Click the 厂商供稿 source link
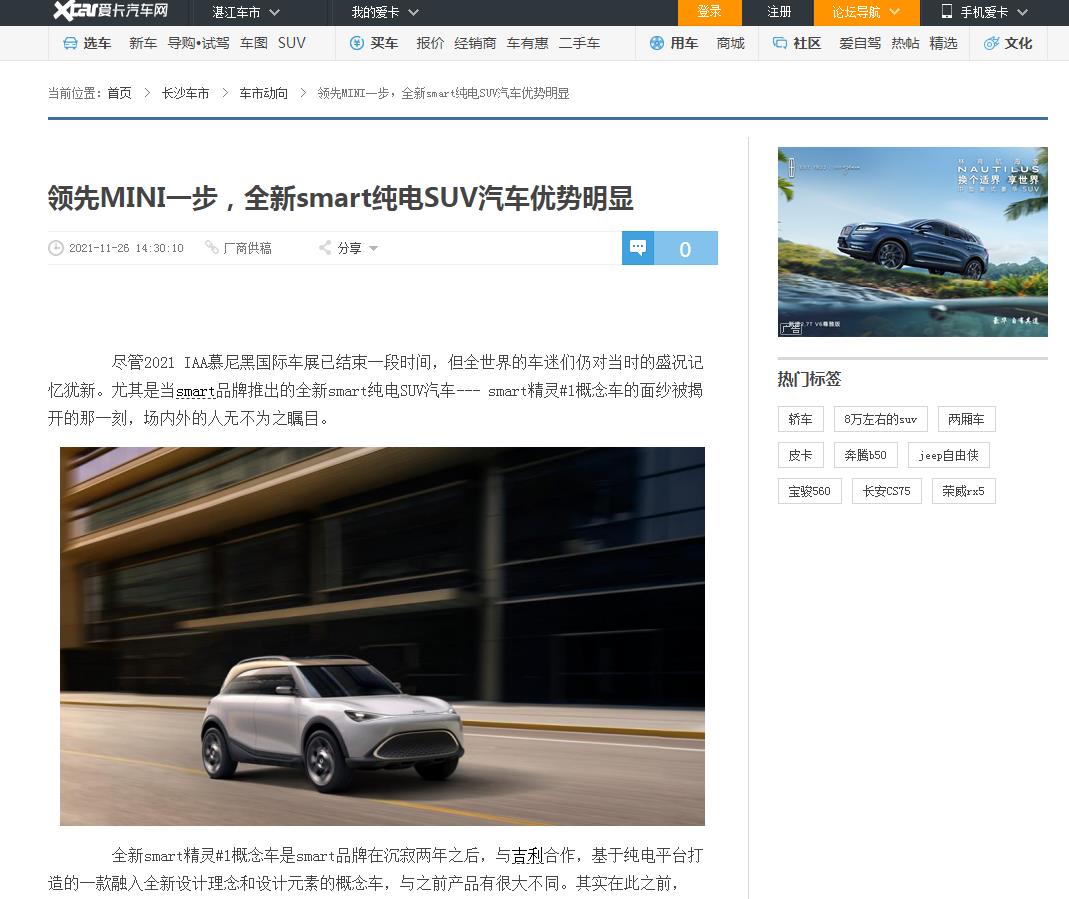Viewport: 1069px width, 899px height. (x=247, y=248)
